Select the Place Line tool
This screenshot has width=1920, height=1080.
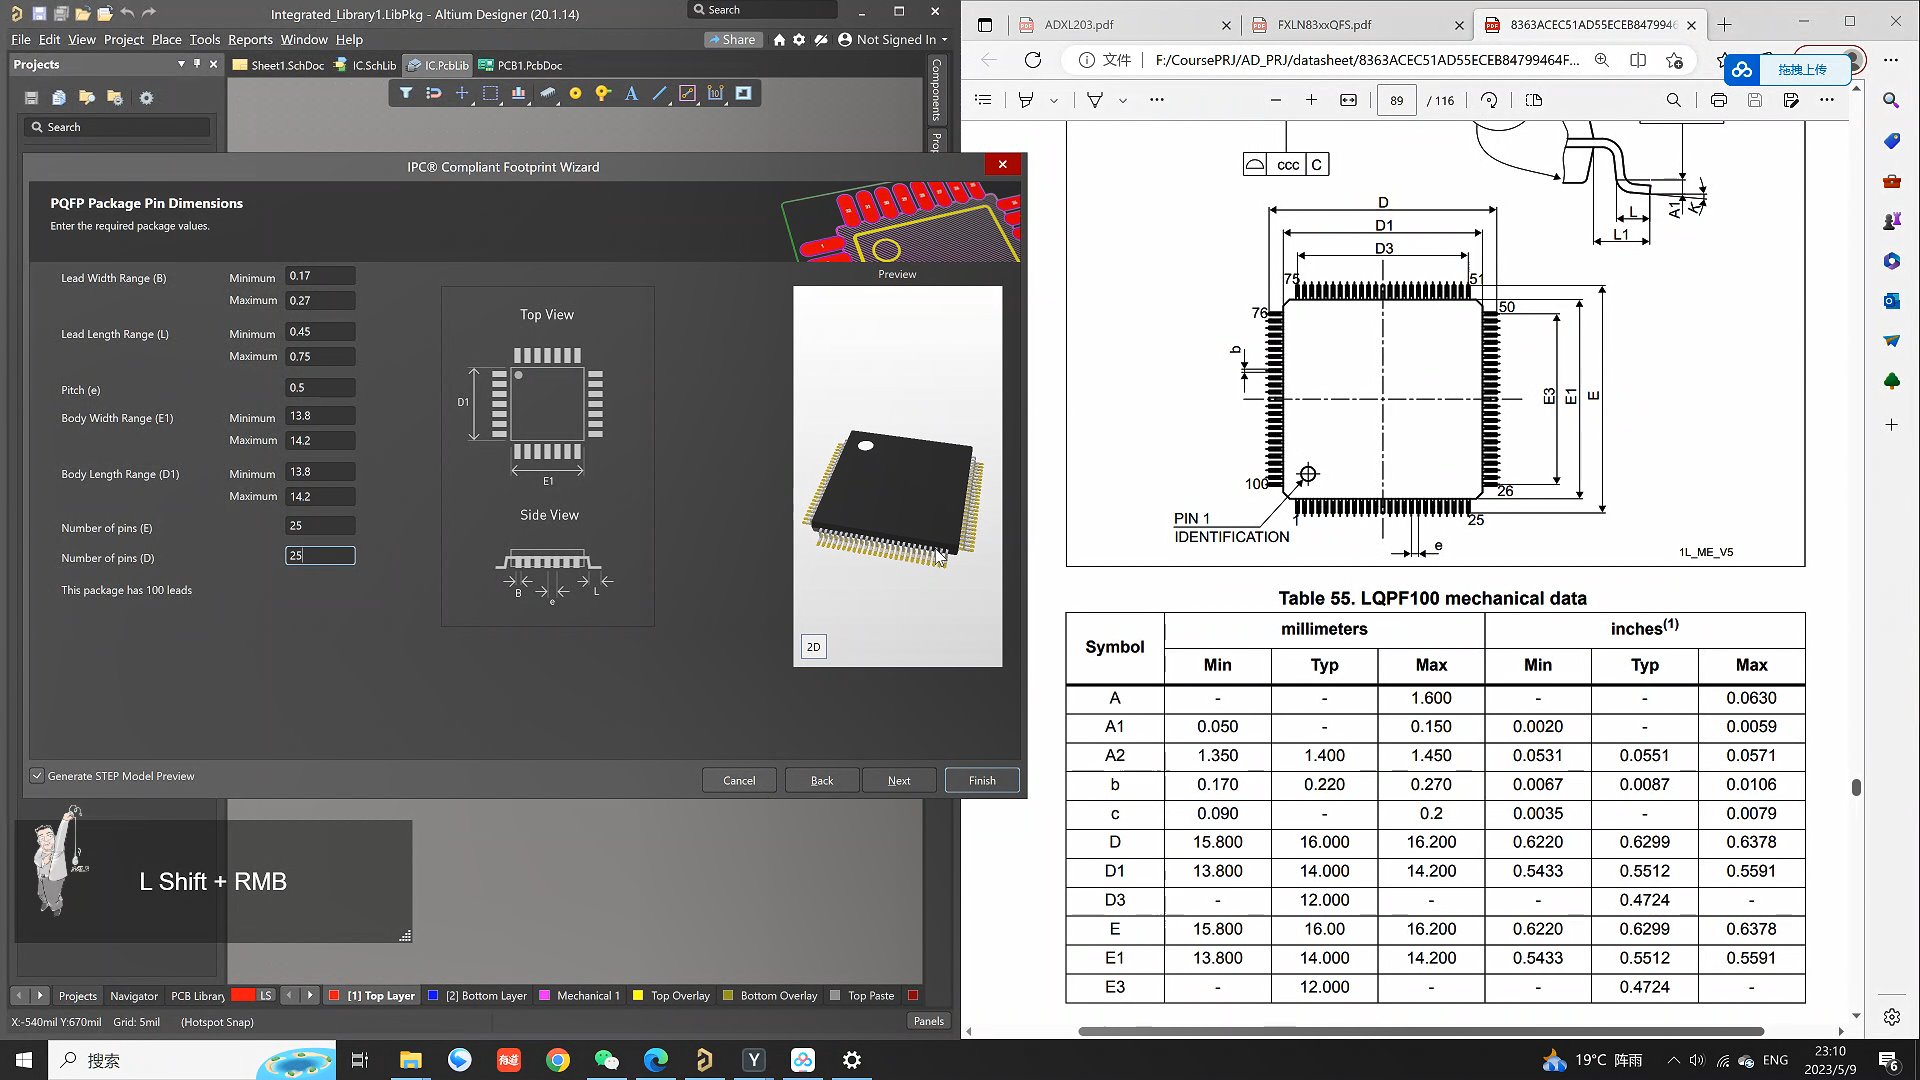tap(659, 93)
